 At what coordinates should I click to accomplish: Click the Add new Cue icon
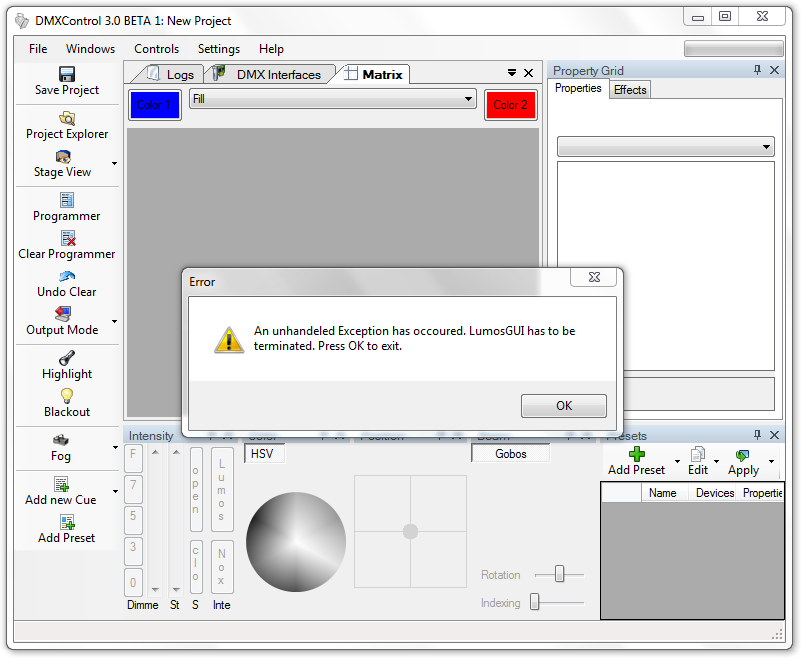pos(61,484)
